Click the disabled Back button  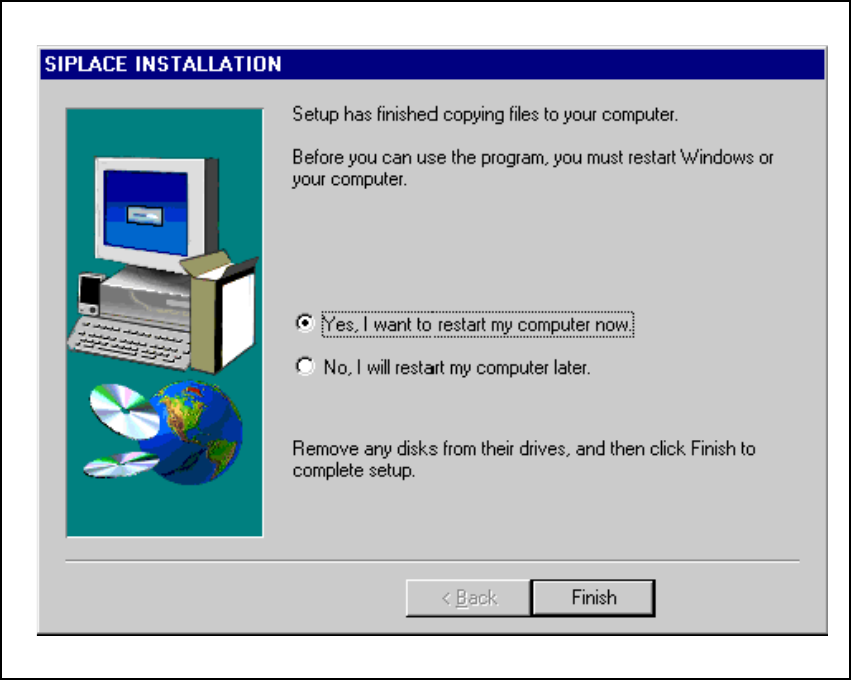coord(468,598)
